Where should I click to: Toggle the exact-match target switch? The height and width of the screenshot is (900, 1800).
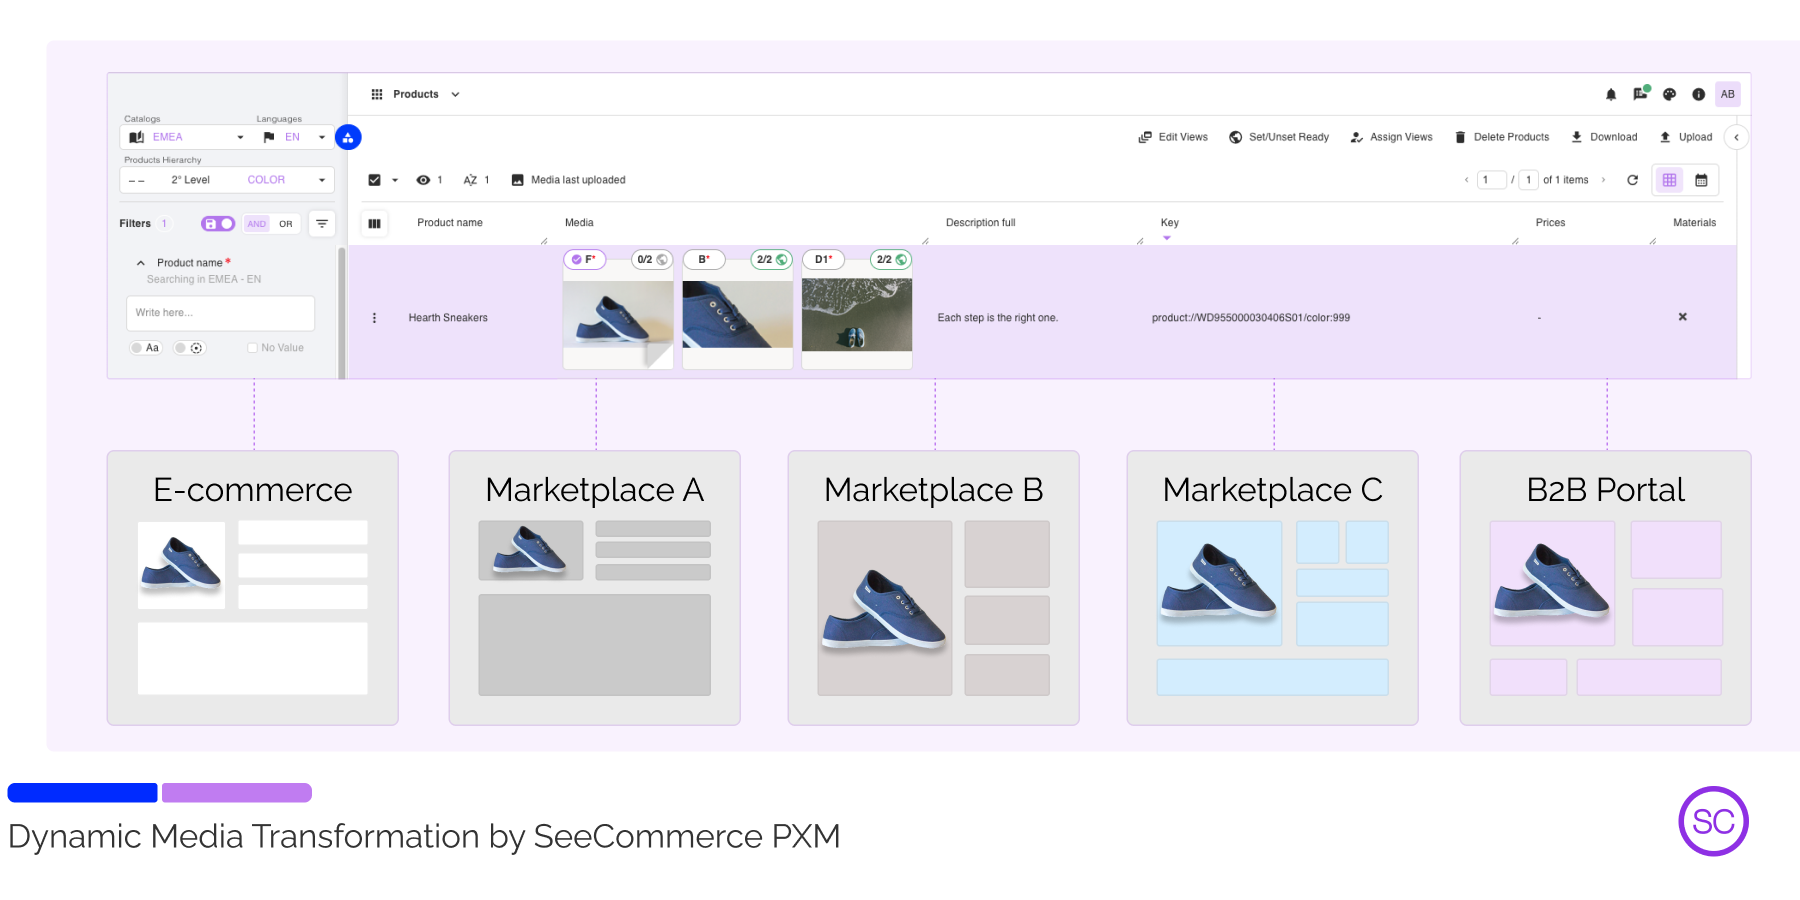pos(189,348)
